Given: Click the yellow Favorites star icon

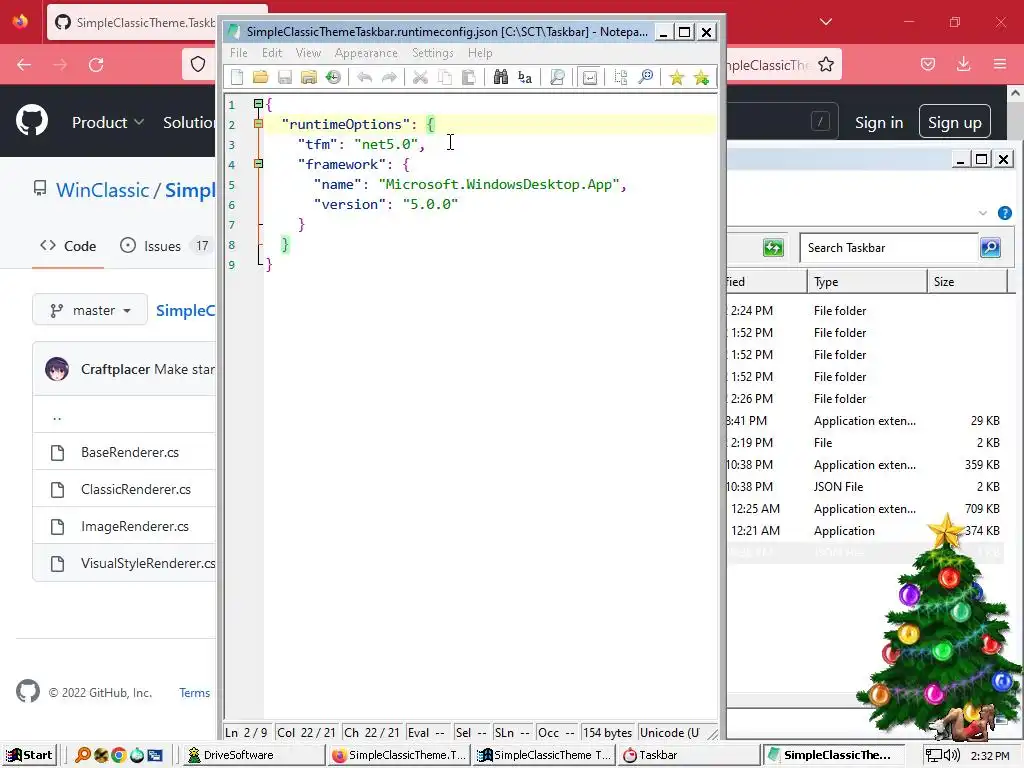Looking at the screenshot, I should [677, 78].
